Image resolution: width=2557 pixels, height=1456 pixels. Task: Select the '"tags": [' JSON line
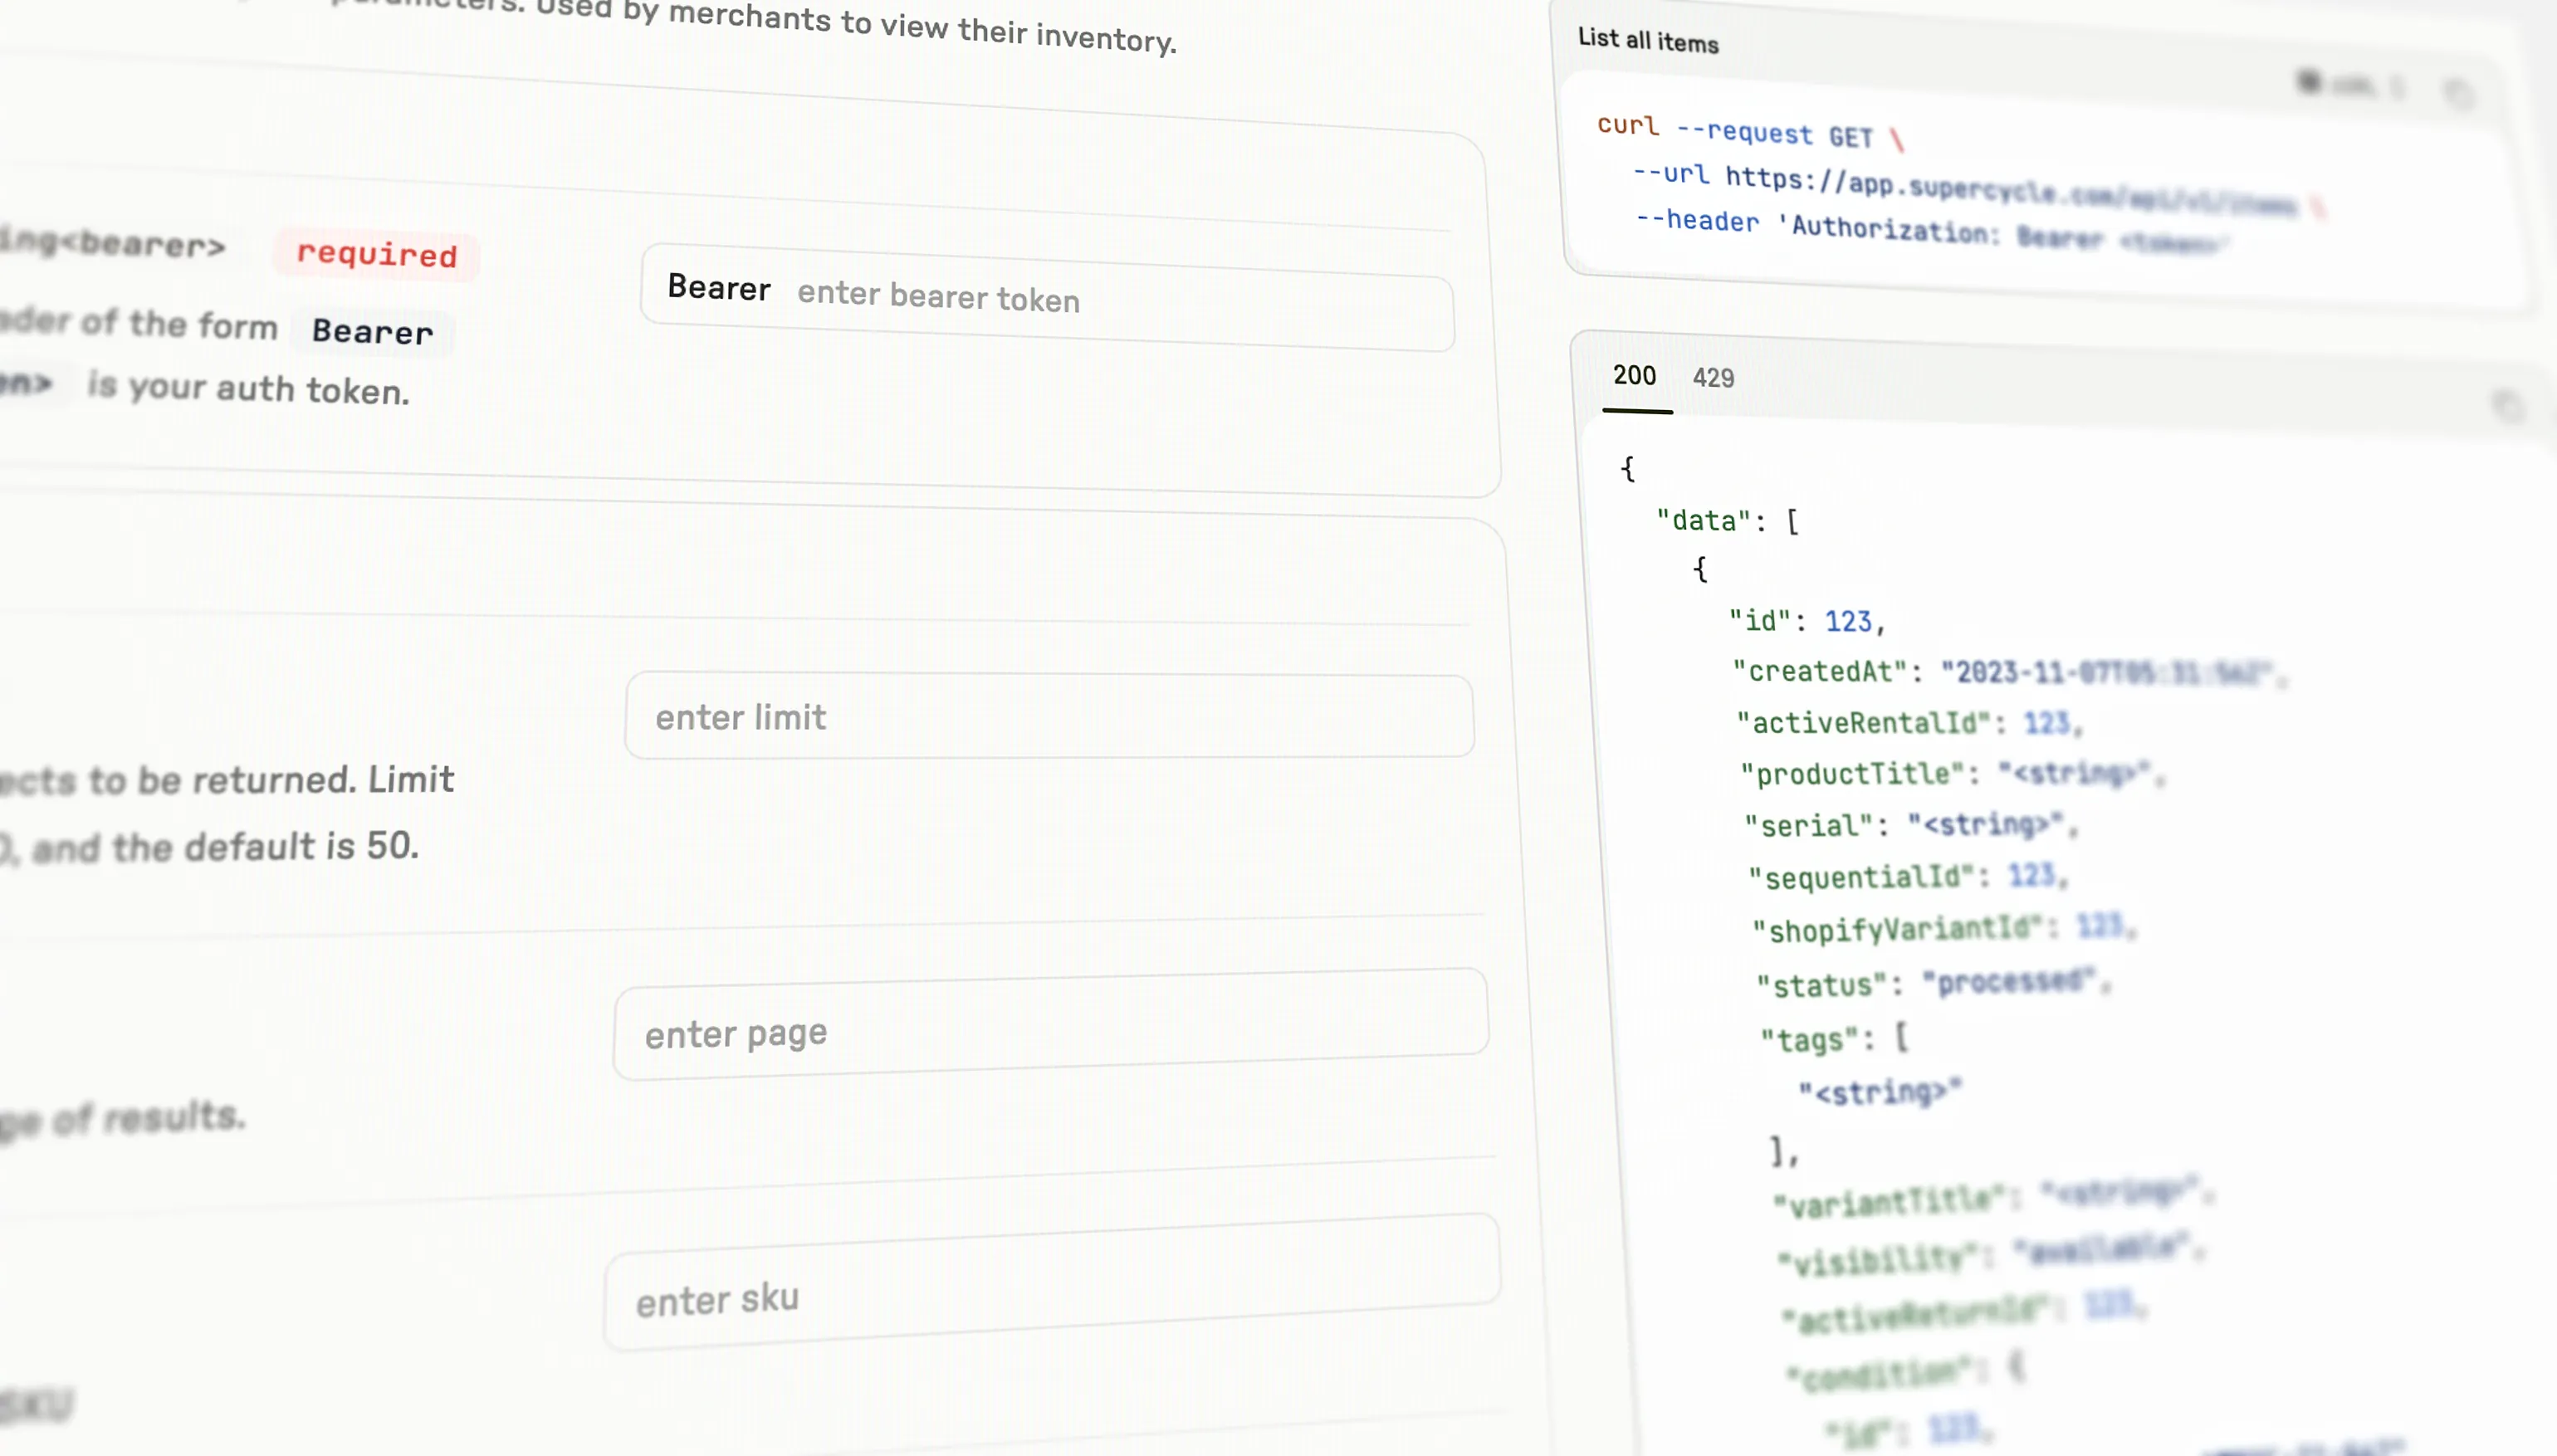point(1836,1039)
